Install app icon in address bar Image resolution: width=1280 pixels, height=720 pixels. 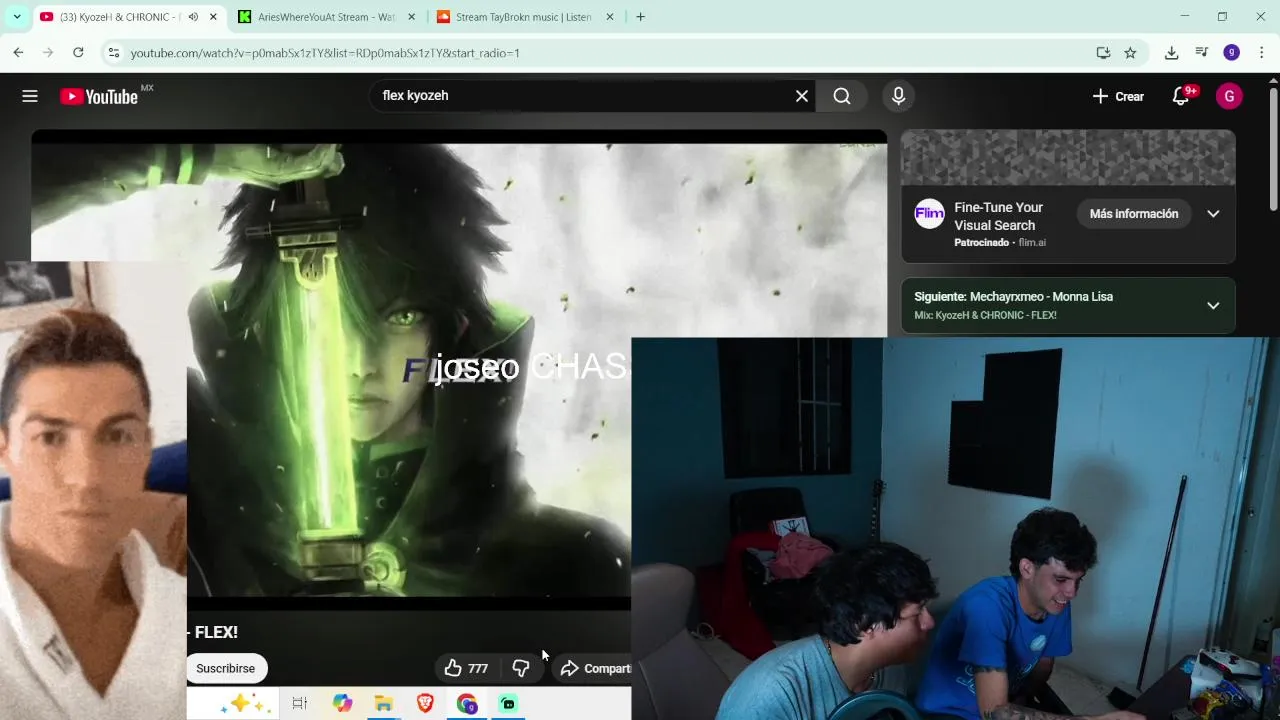[x=1103, y=52]
